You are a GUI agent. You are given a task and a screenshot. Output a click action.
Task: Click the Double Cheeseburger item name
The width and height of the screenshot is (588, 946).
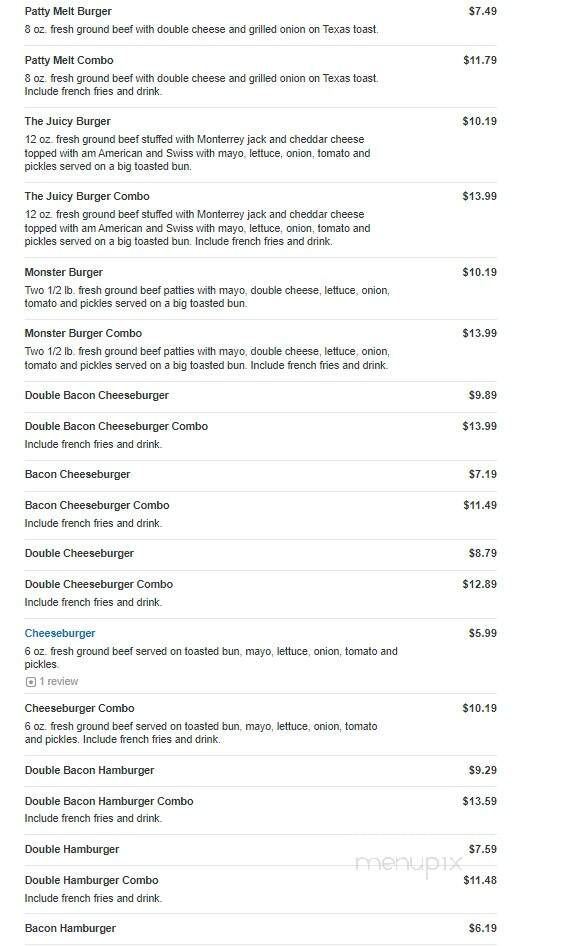coord(79,553)
